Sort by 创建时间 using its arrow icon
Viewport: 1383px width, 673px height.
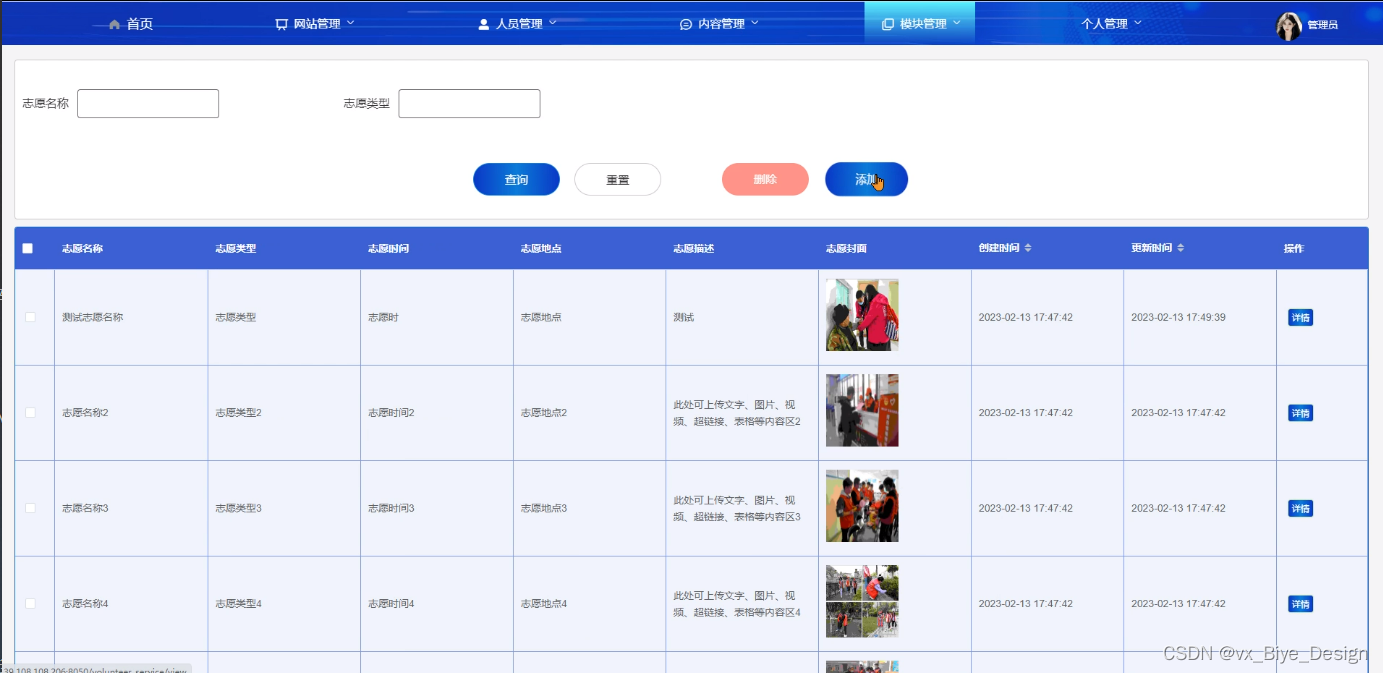1028,248
